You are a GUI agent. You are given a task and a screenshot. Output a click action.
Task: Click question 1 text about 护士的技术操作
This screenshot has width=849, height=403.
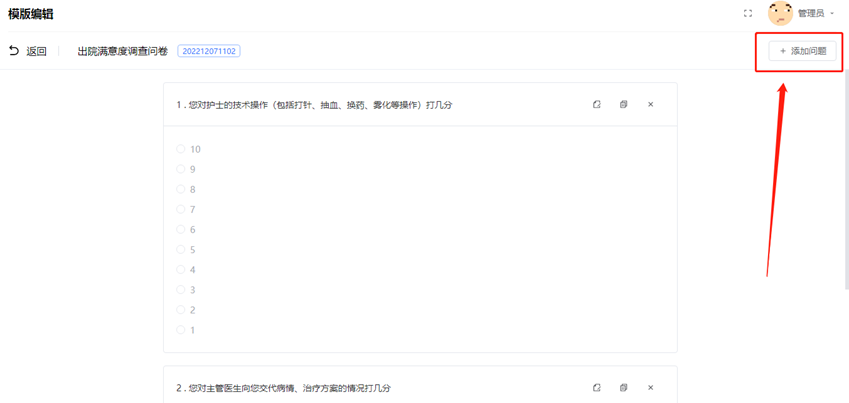tap(314, 105)
